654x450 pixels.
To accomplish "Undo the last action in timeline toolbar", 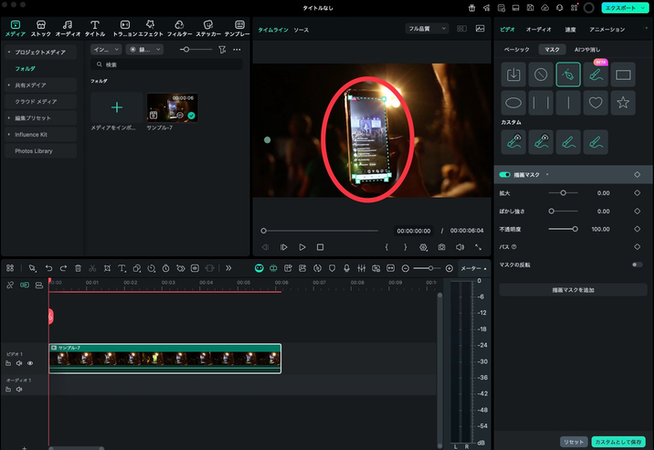I will [x=49, y=268].
